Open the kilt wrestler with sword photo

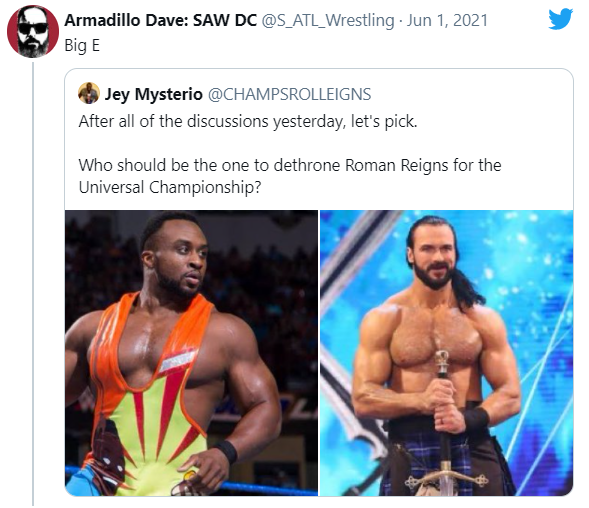446,353
